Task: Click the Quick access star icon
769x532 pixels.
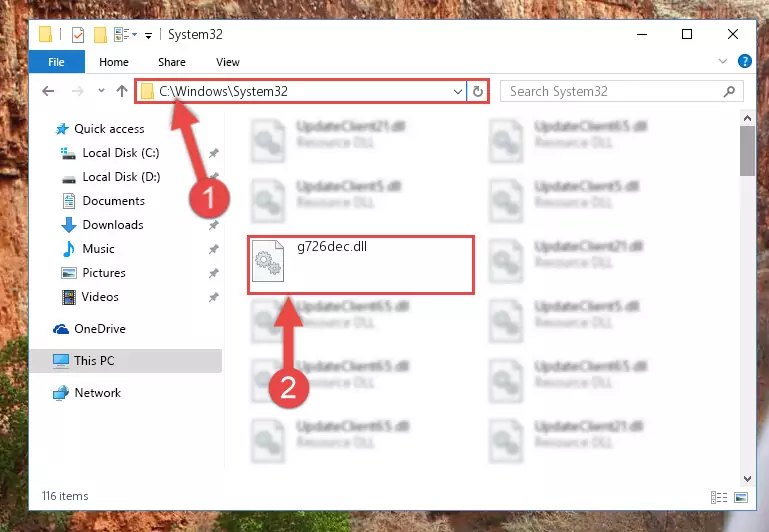Action: [62, 129]
